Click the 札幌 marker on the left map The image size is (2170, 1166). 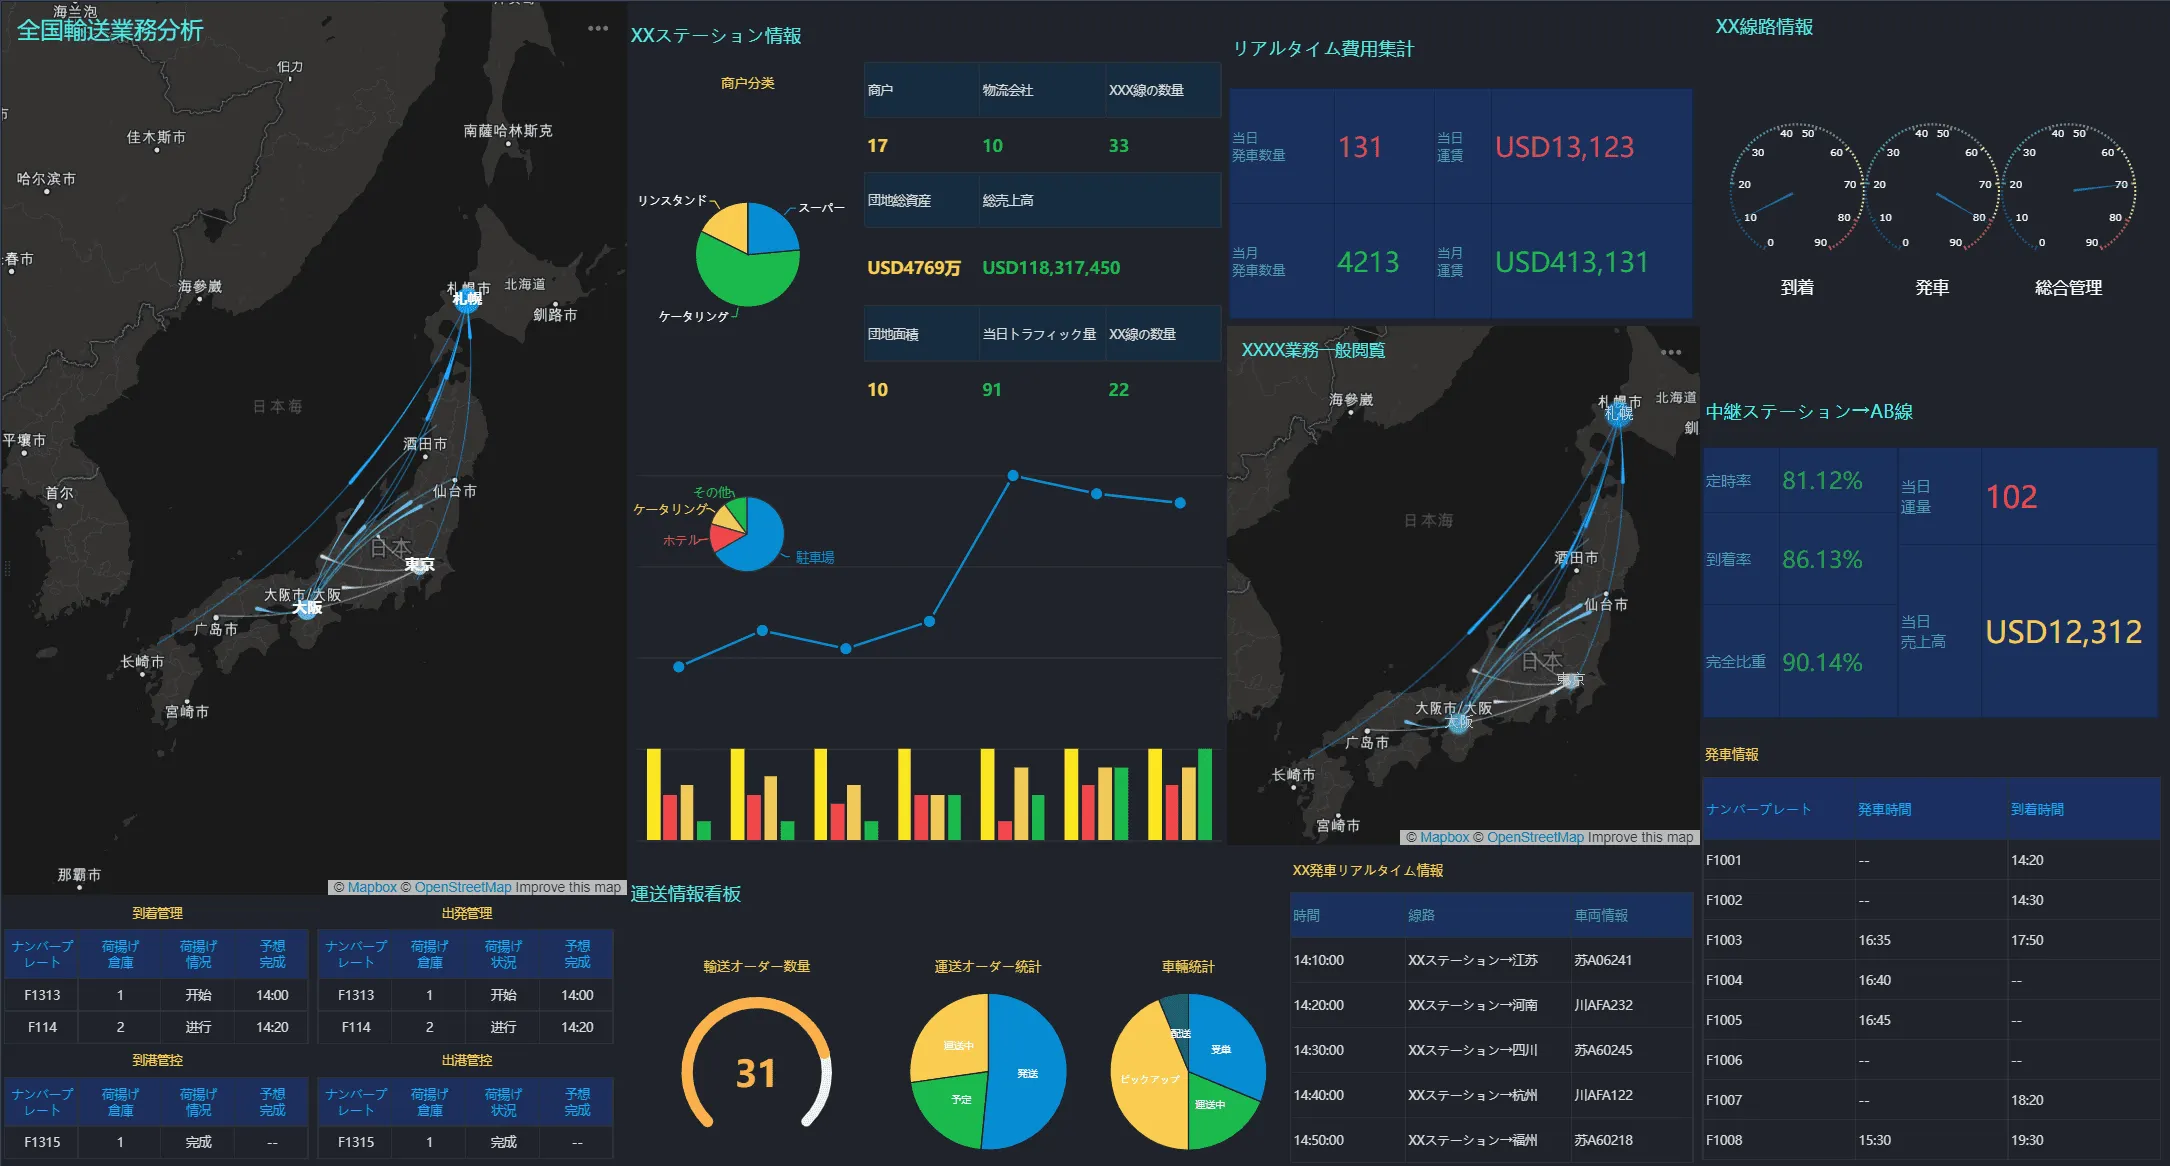coord(467,300)
